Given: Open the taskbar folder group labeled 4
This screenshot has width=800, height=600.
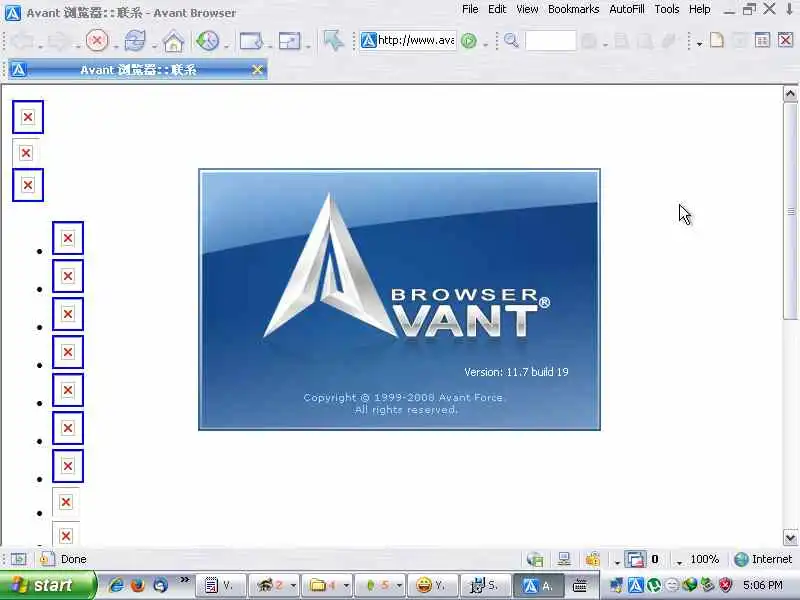Looking at the screenshot, I should (x=327, y=586).
